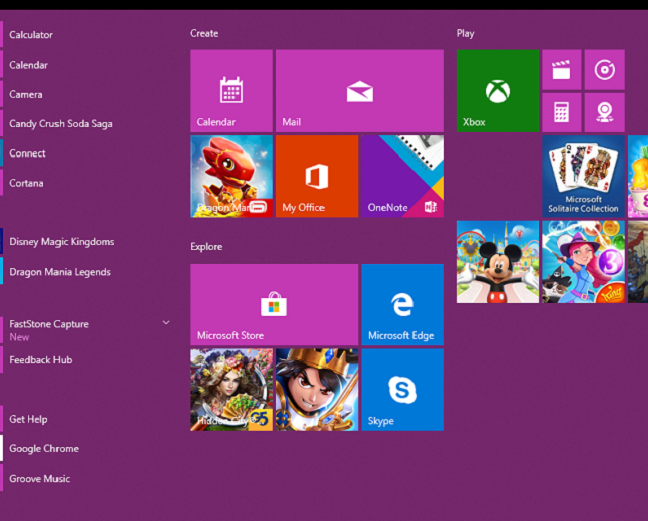Open the Calendar tile
Image resolution: width=648 pixels, height=521 pixels.
point(231,90)
